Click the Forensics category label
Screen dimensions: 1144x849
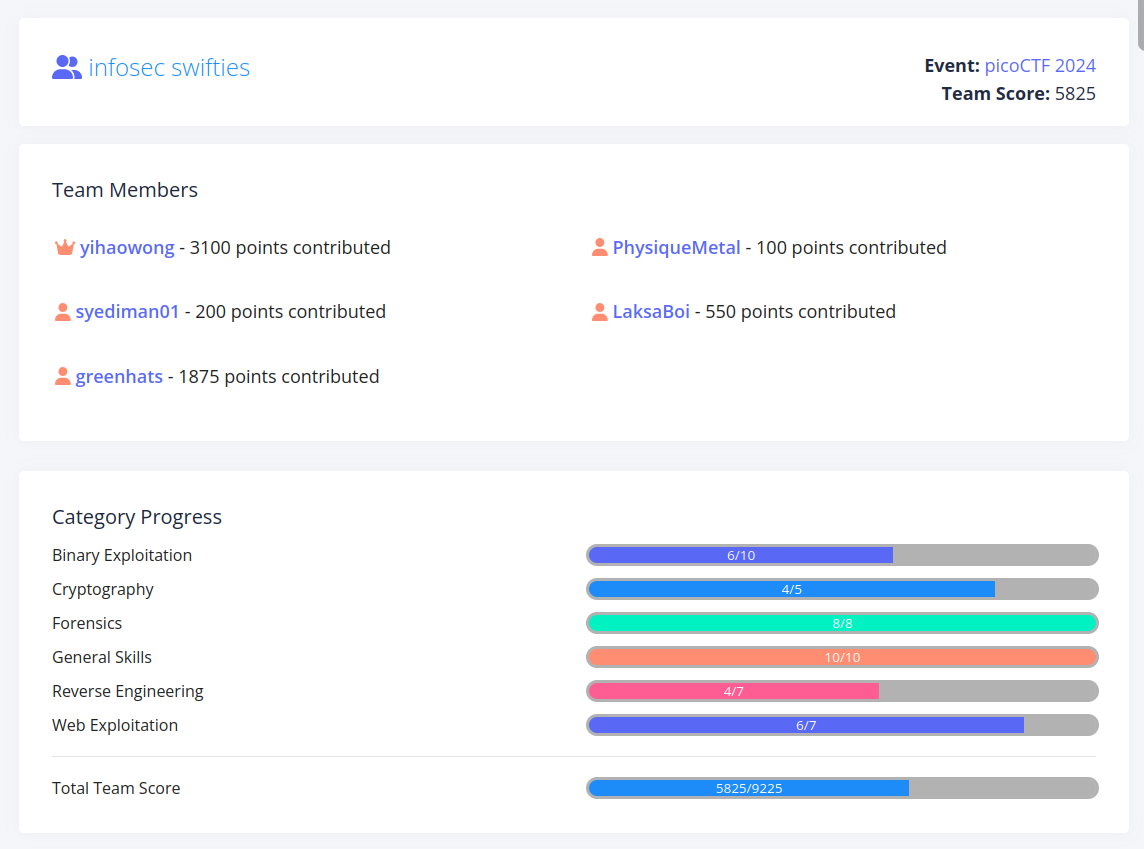87,623
